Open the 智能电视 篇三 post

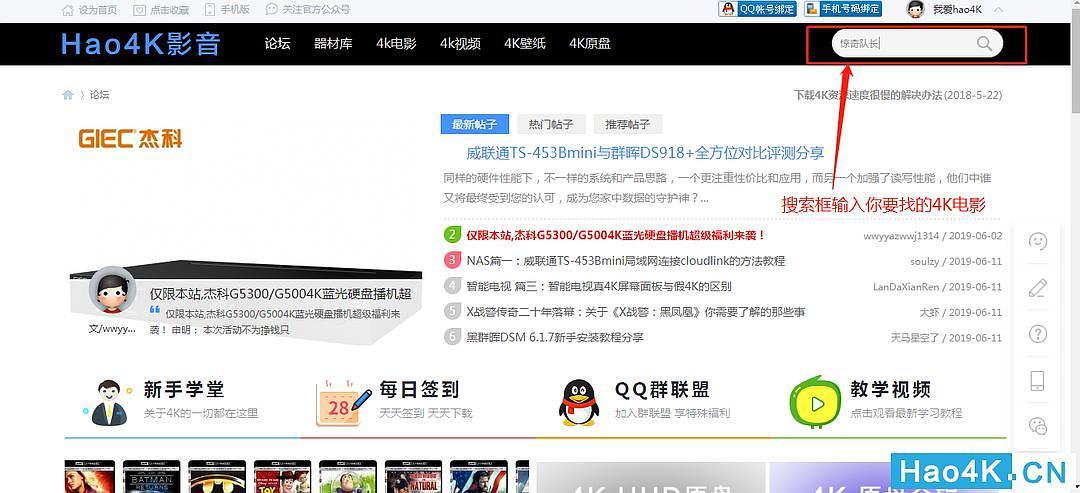click(x=599, y=287)
